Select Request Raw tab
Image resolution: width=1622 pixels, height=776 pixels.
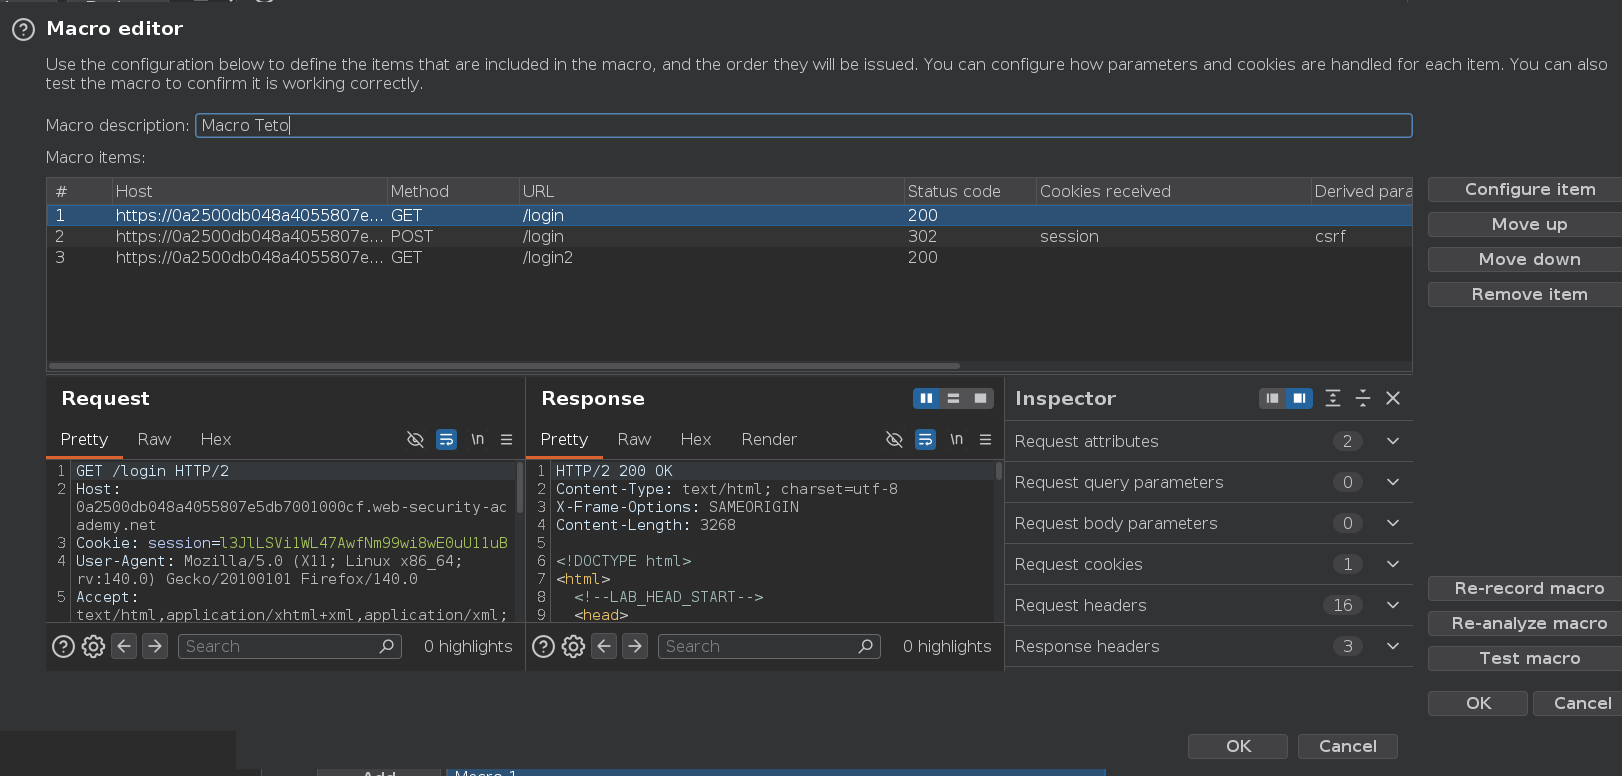pos(154,439)
